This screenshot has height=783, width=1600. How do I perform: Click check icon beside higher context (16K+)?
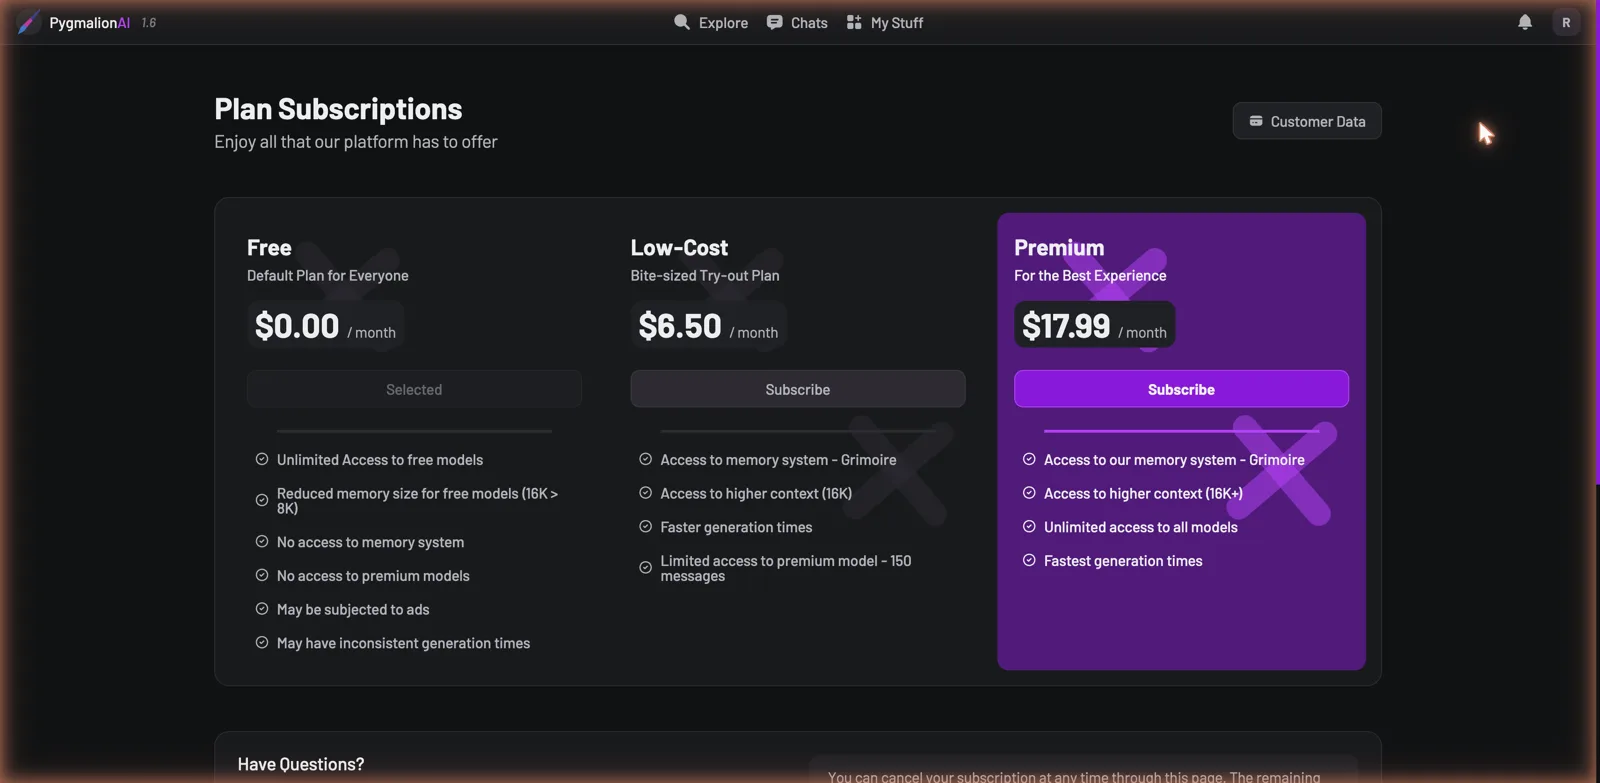1029,493
